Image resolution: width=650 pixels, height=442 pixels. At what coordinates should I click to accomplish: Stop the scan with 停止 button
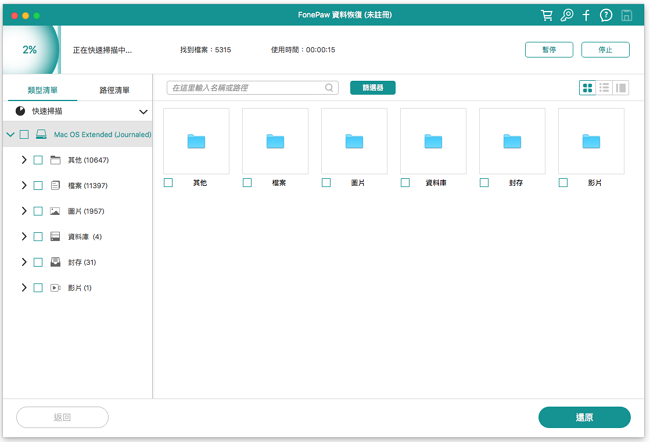tap(605, 50)
